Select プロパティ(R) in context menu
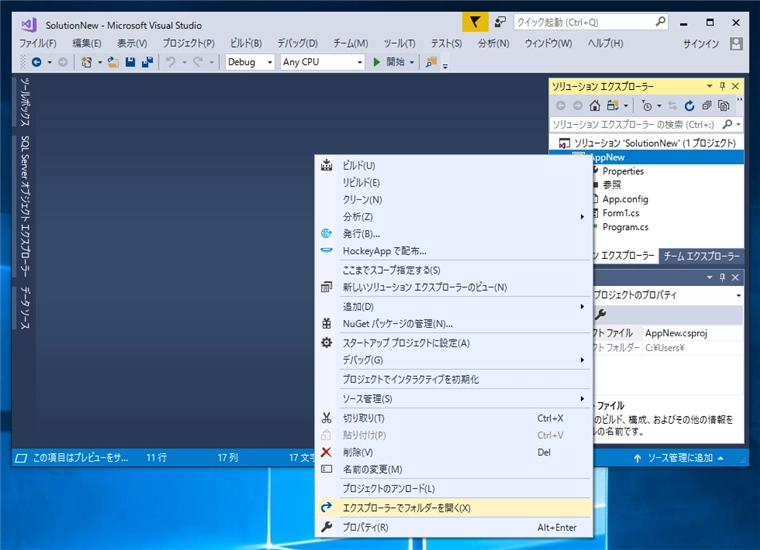Viewport: 760px width, 550px height. click(x=454, y=527)
